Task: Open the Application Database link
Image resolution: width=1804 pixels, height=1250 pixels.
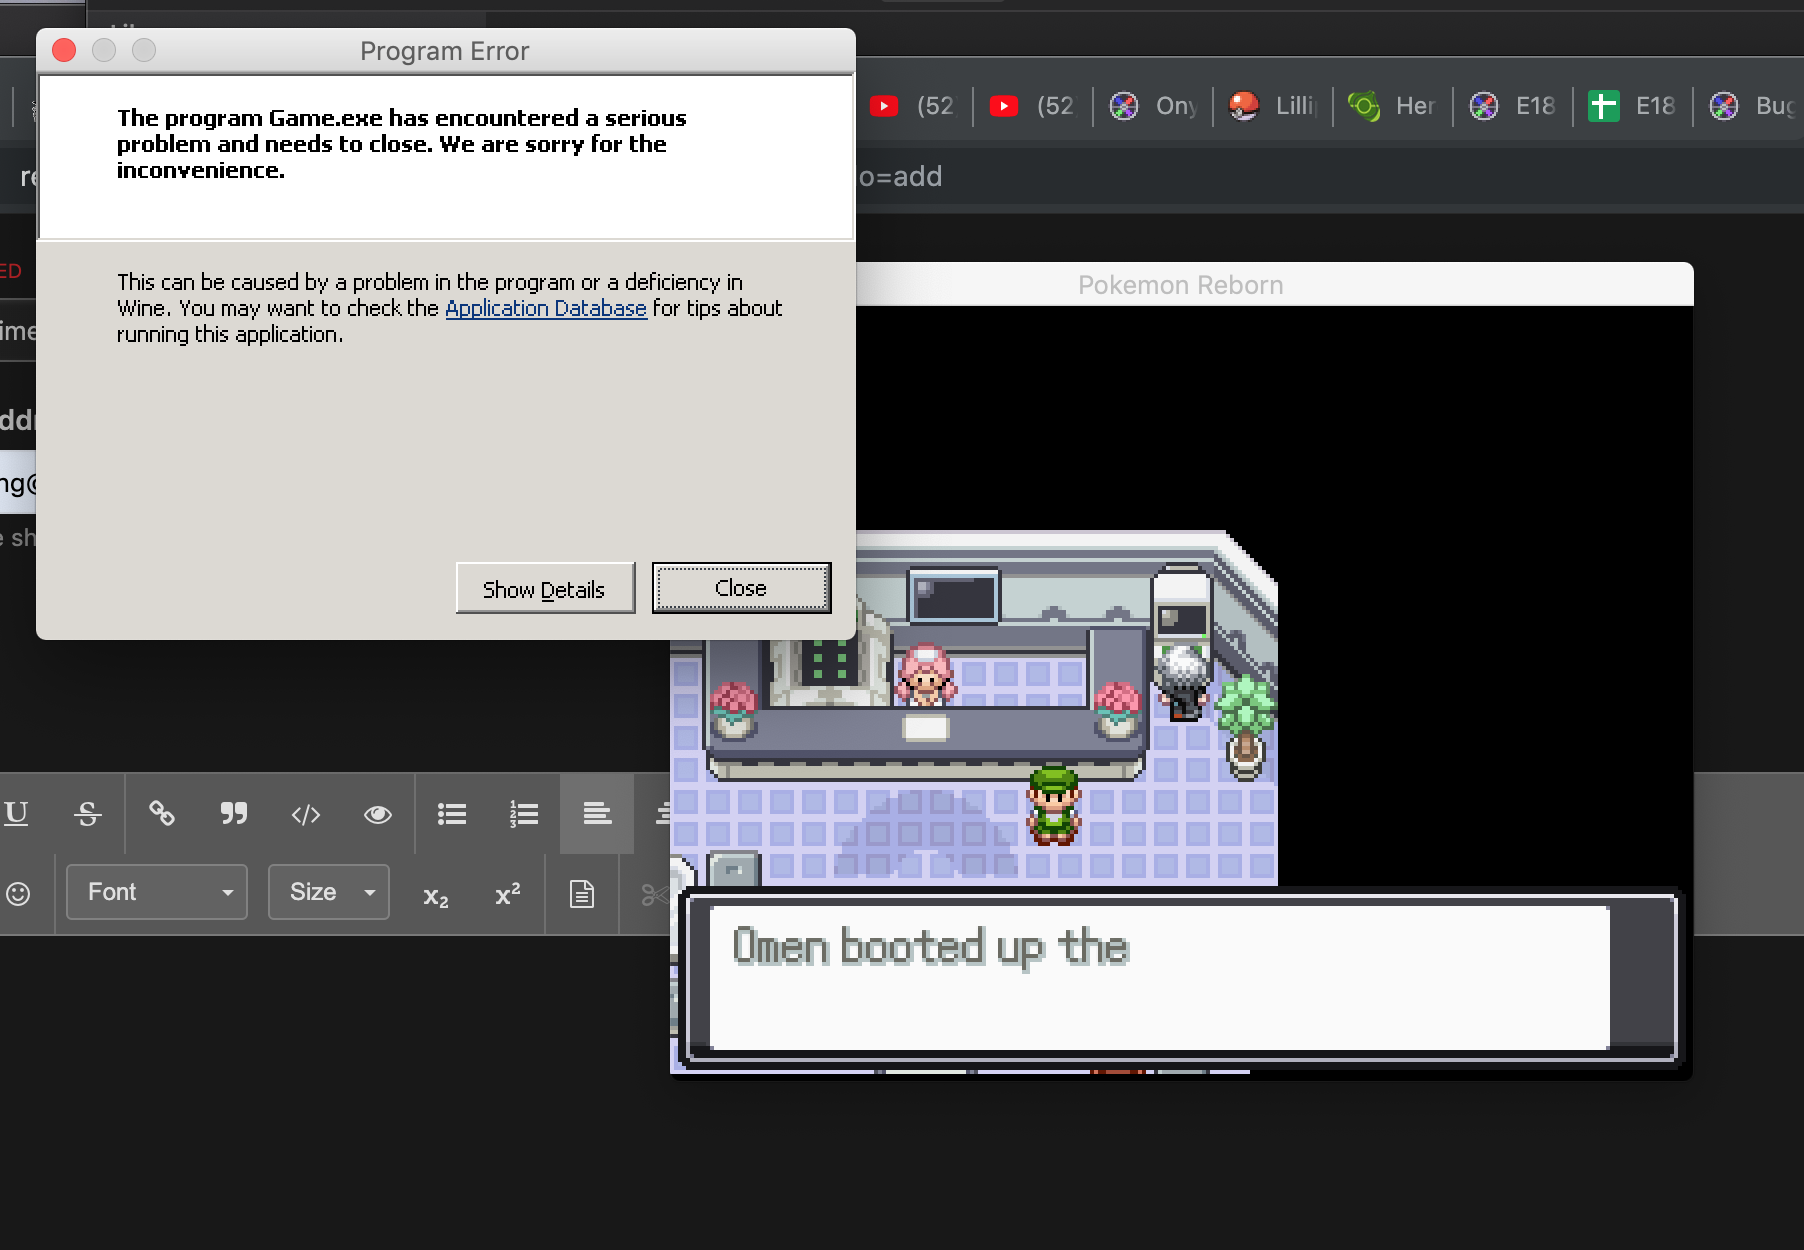Action: 546,308
